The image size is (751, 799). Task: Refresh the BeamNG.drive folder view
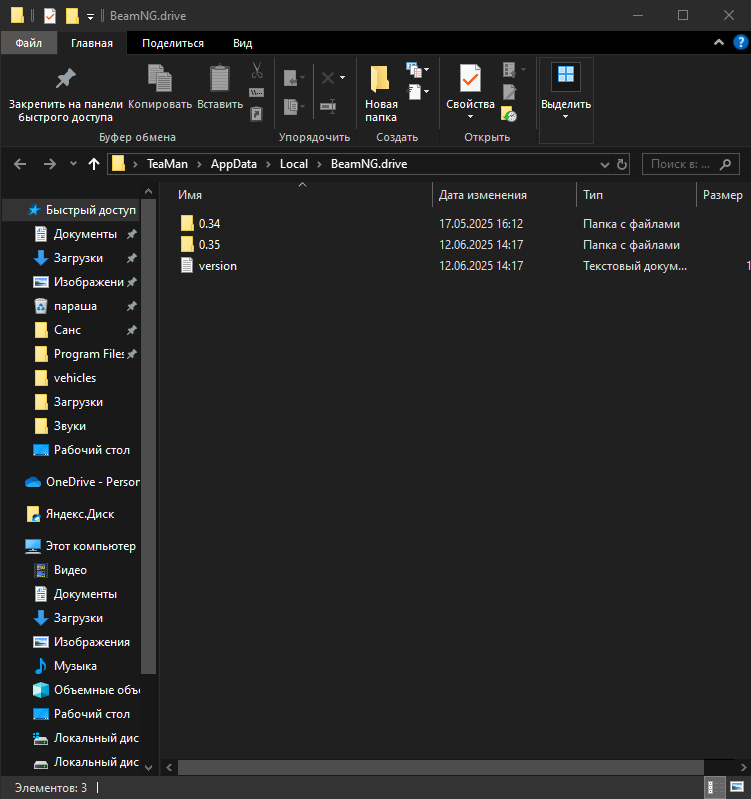click(x=622, y=164)
